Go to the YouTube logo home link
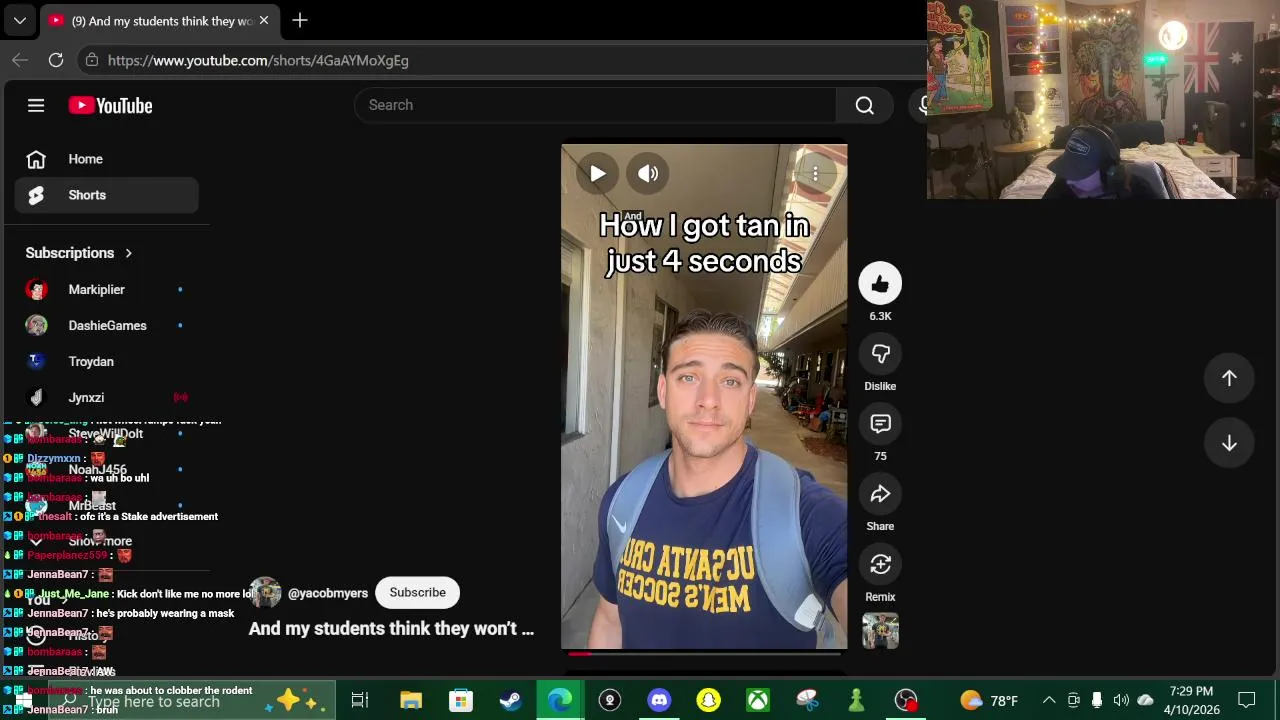 click(110, 105)
